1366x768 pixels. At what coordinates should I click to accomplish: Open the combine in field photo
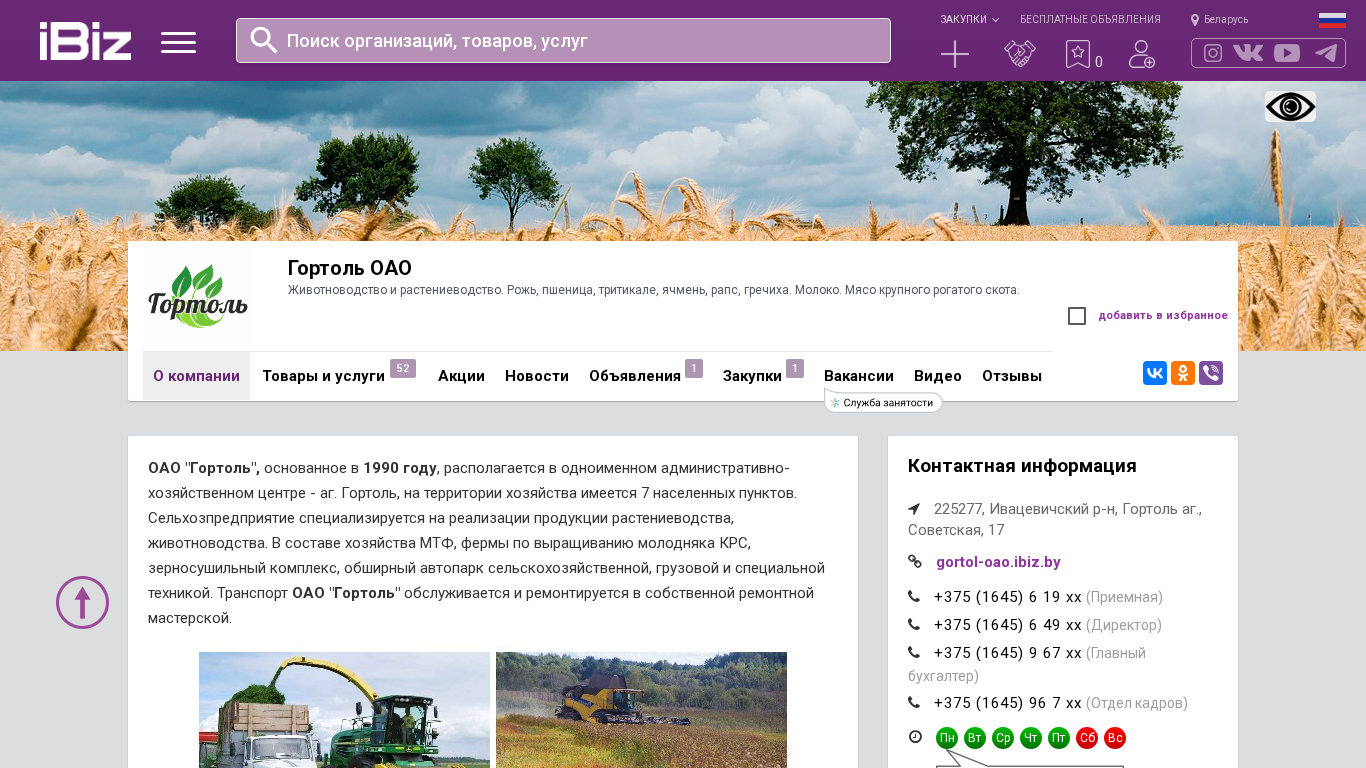pyautogui.click(x=641, y=710)
